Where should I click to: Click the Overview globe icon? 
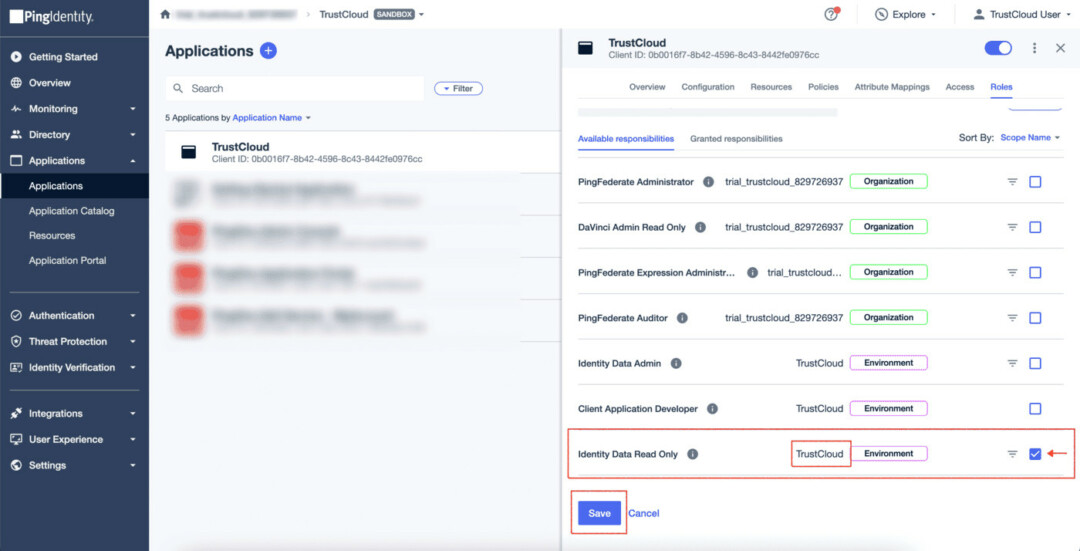point(17,83)
